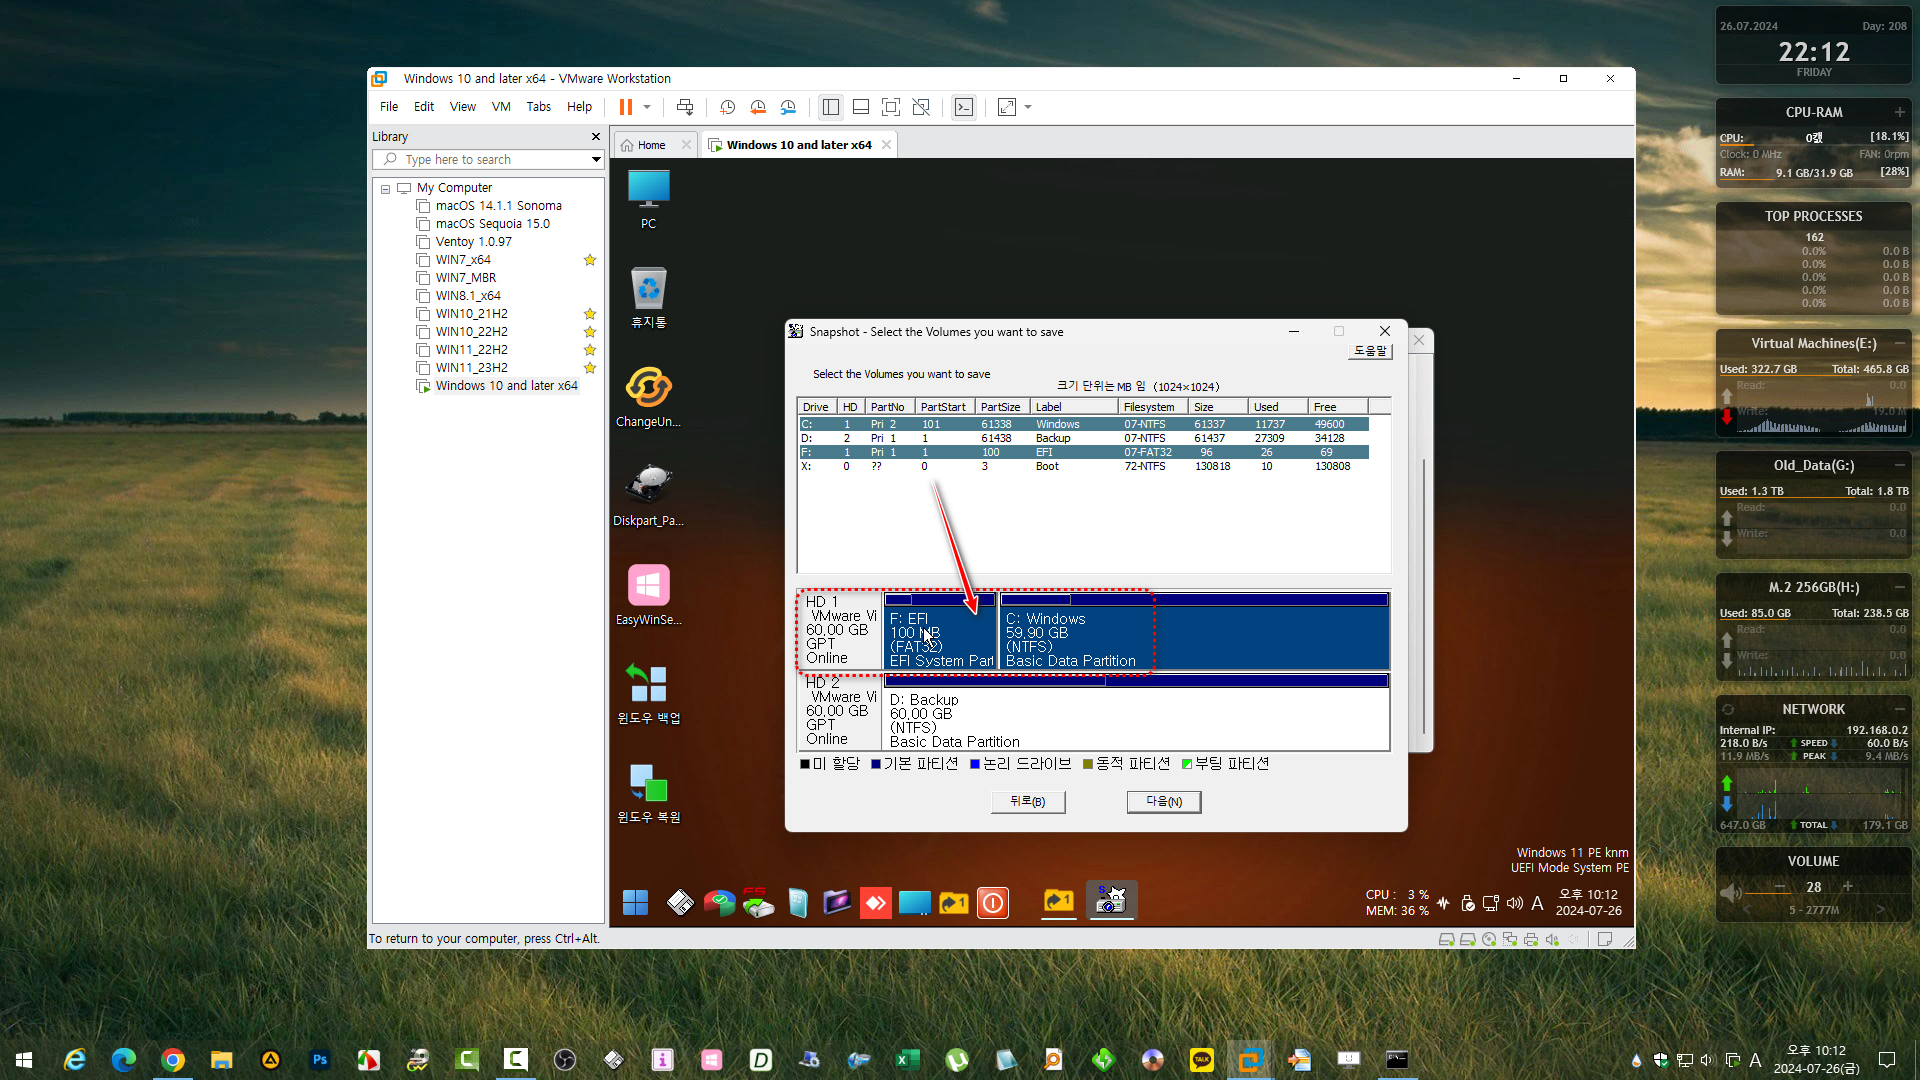
Task: Select the Recycle Bin (휴지통) icon
Action: [648, 298]
